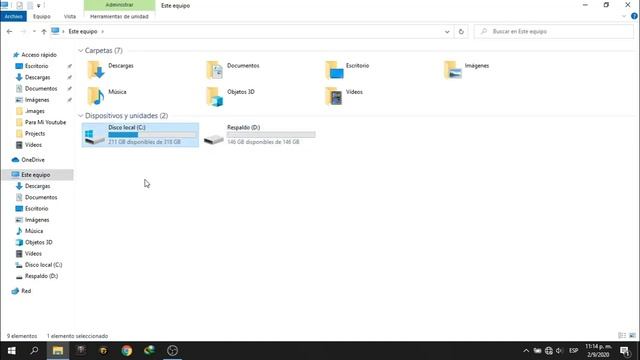This screenshot has height=360, width=640.
Task: Open the quick access toolbar customize dropdown
Action: [39, 5]
